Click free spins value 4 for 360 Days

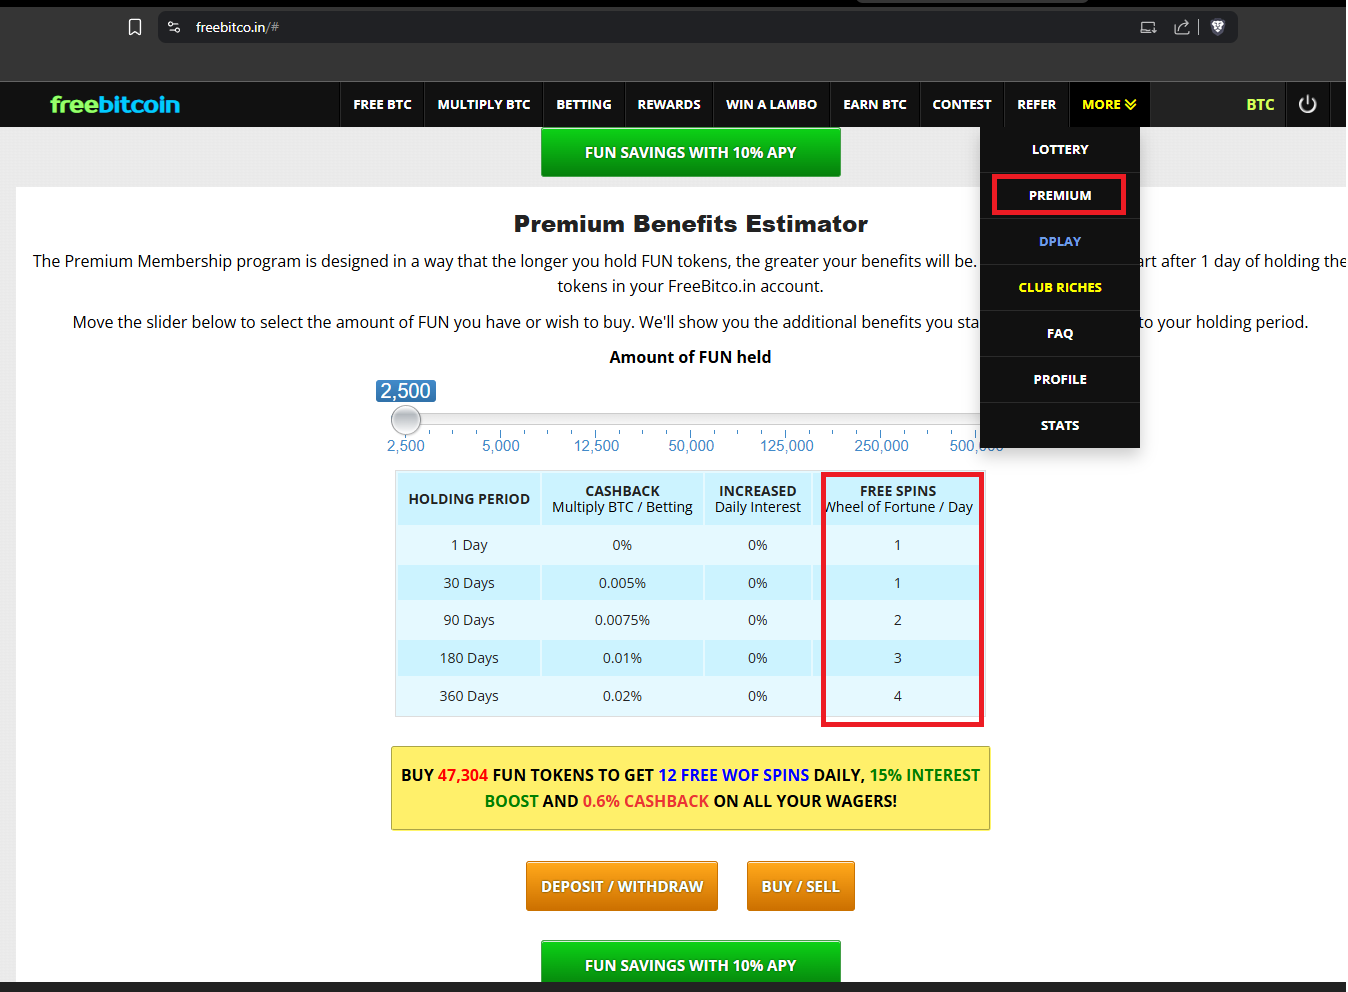click(x=898, y=696)
